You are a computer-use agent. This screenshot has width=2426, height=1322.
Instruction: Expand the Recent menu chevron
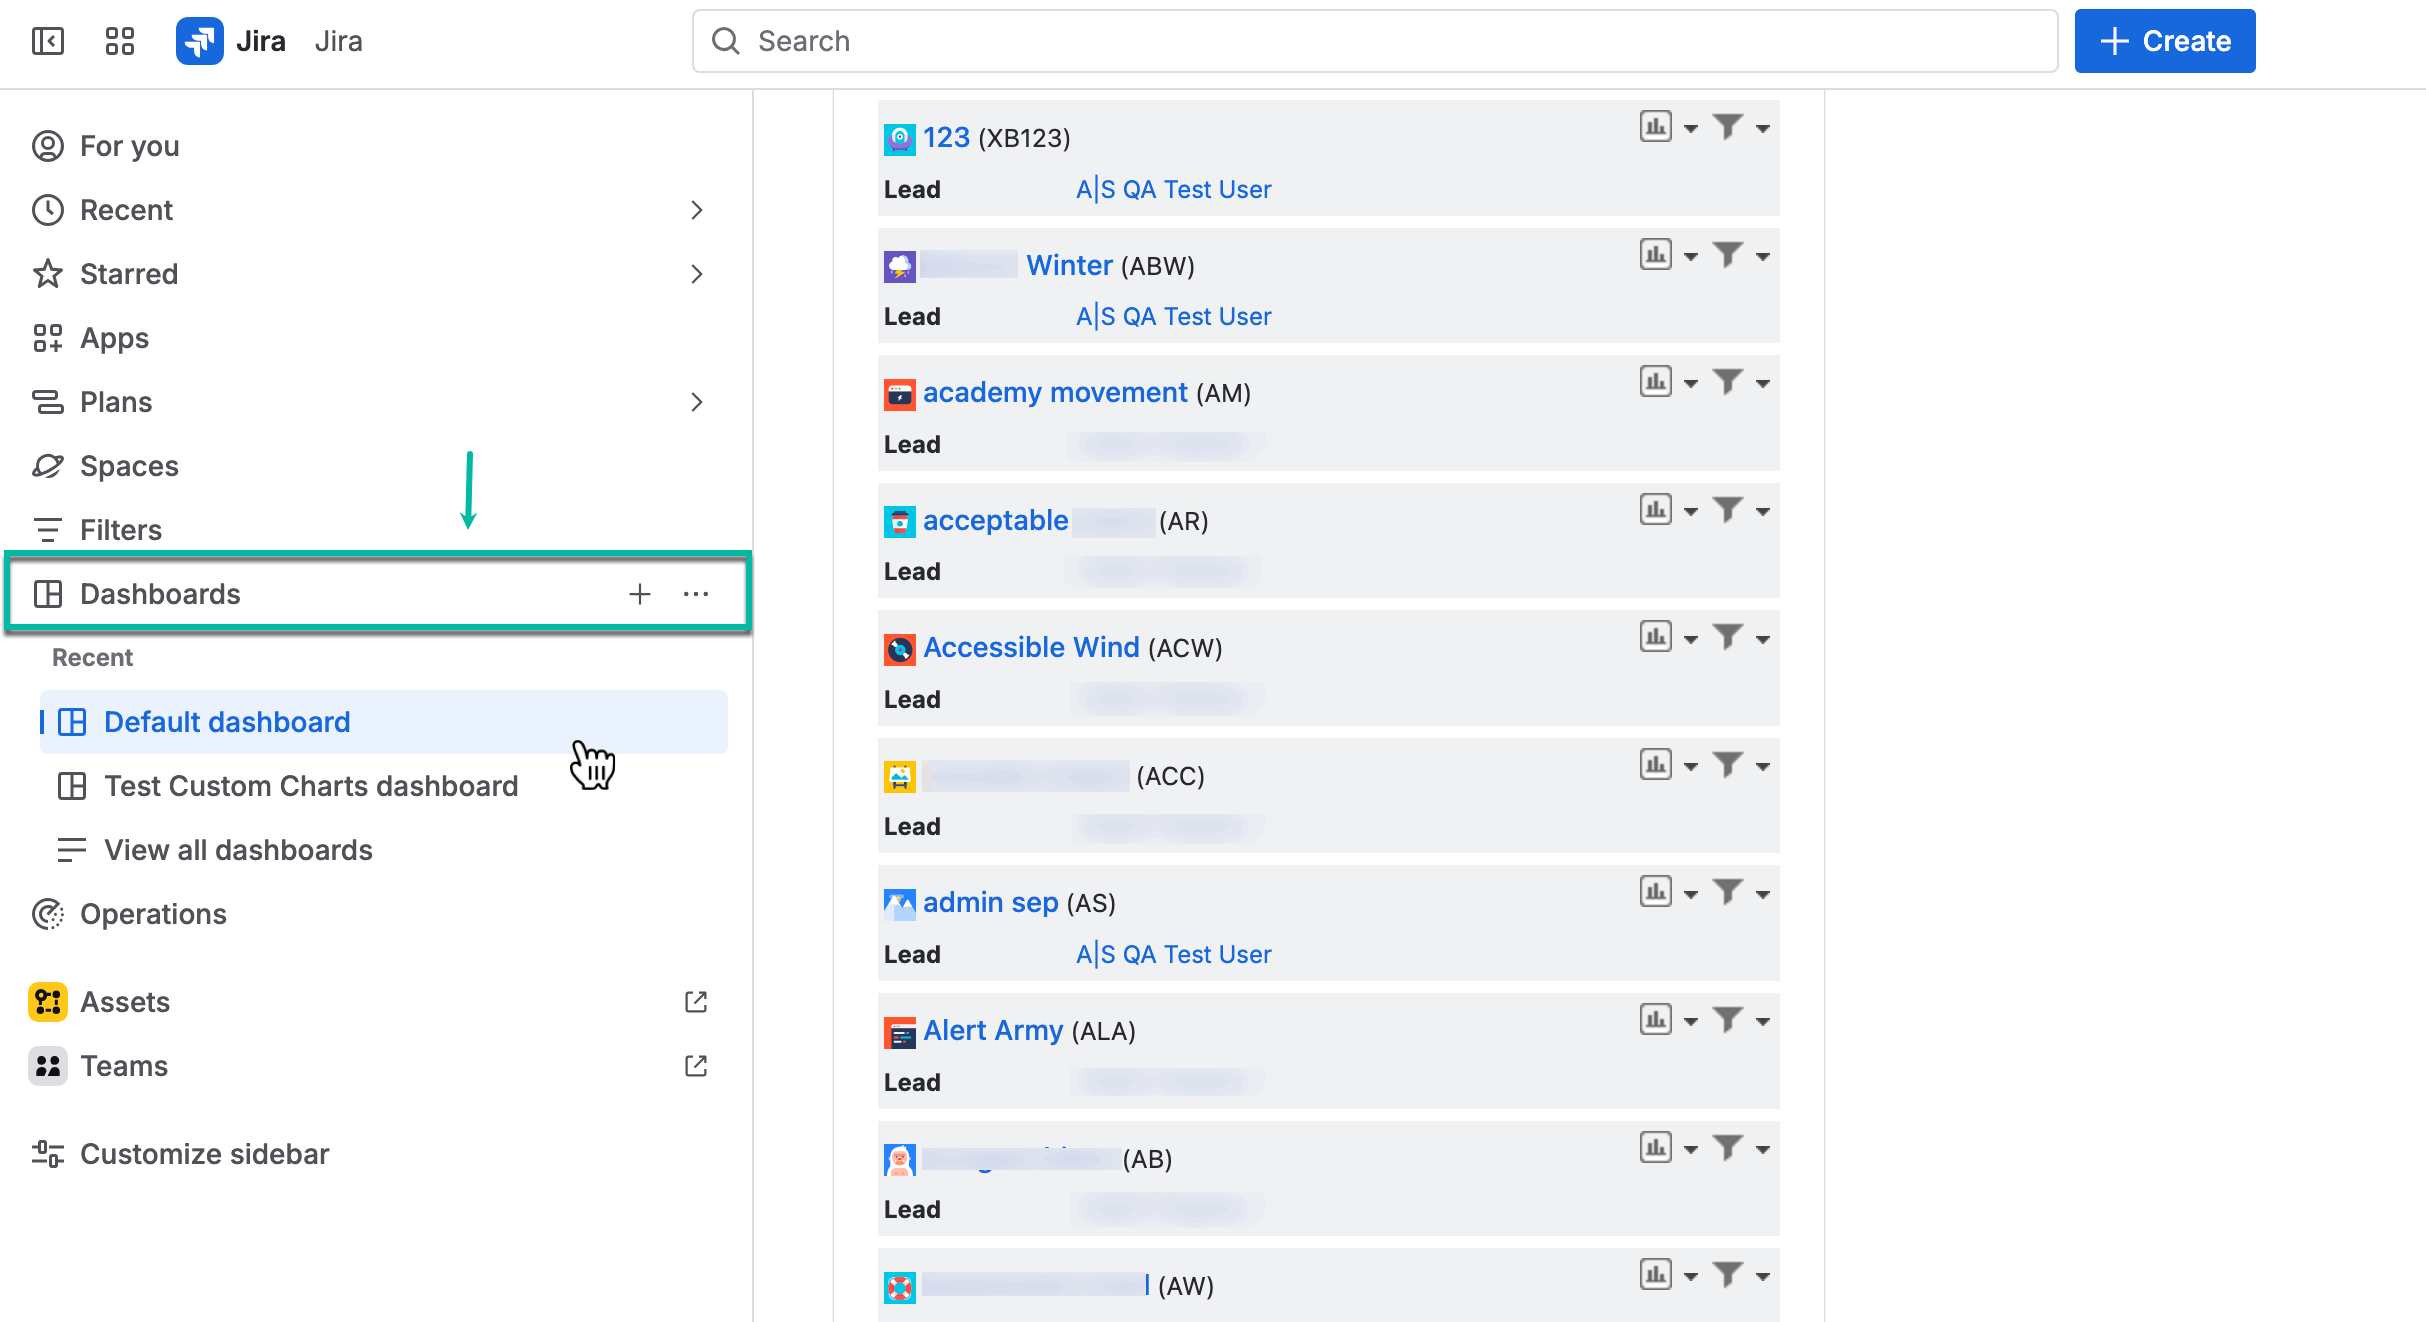tap(697, 210)
